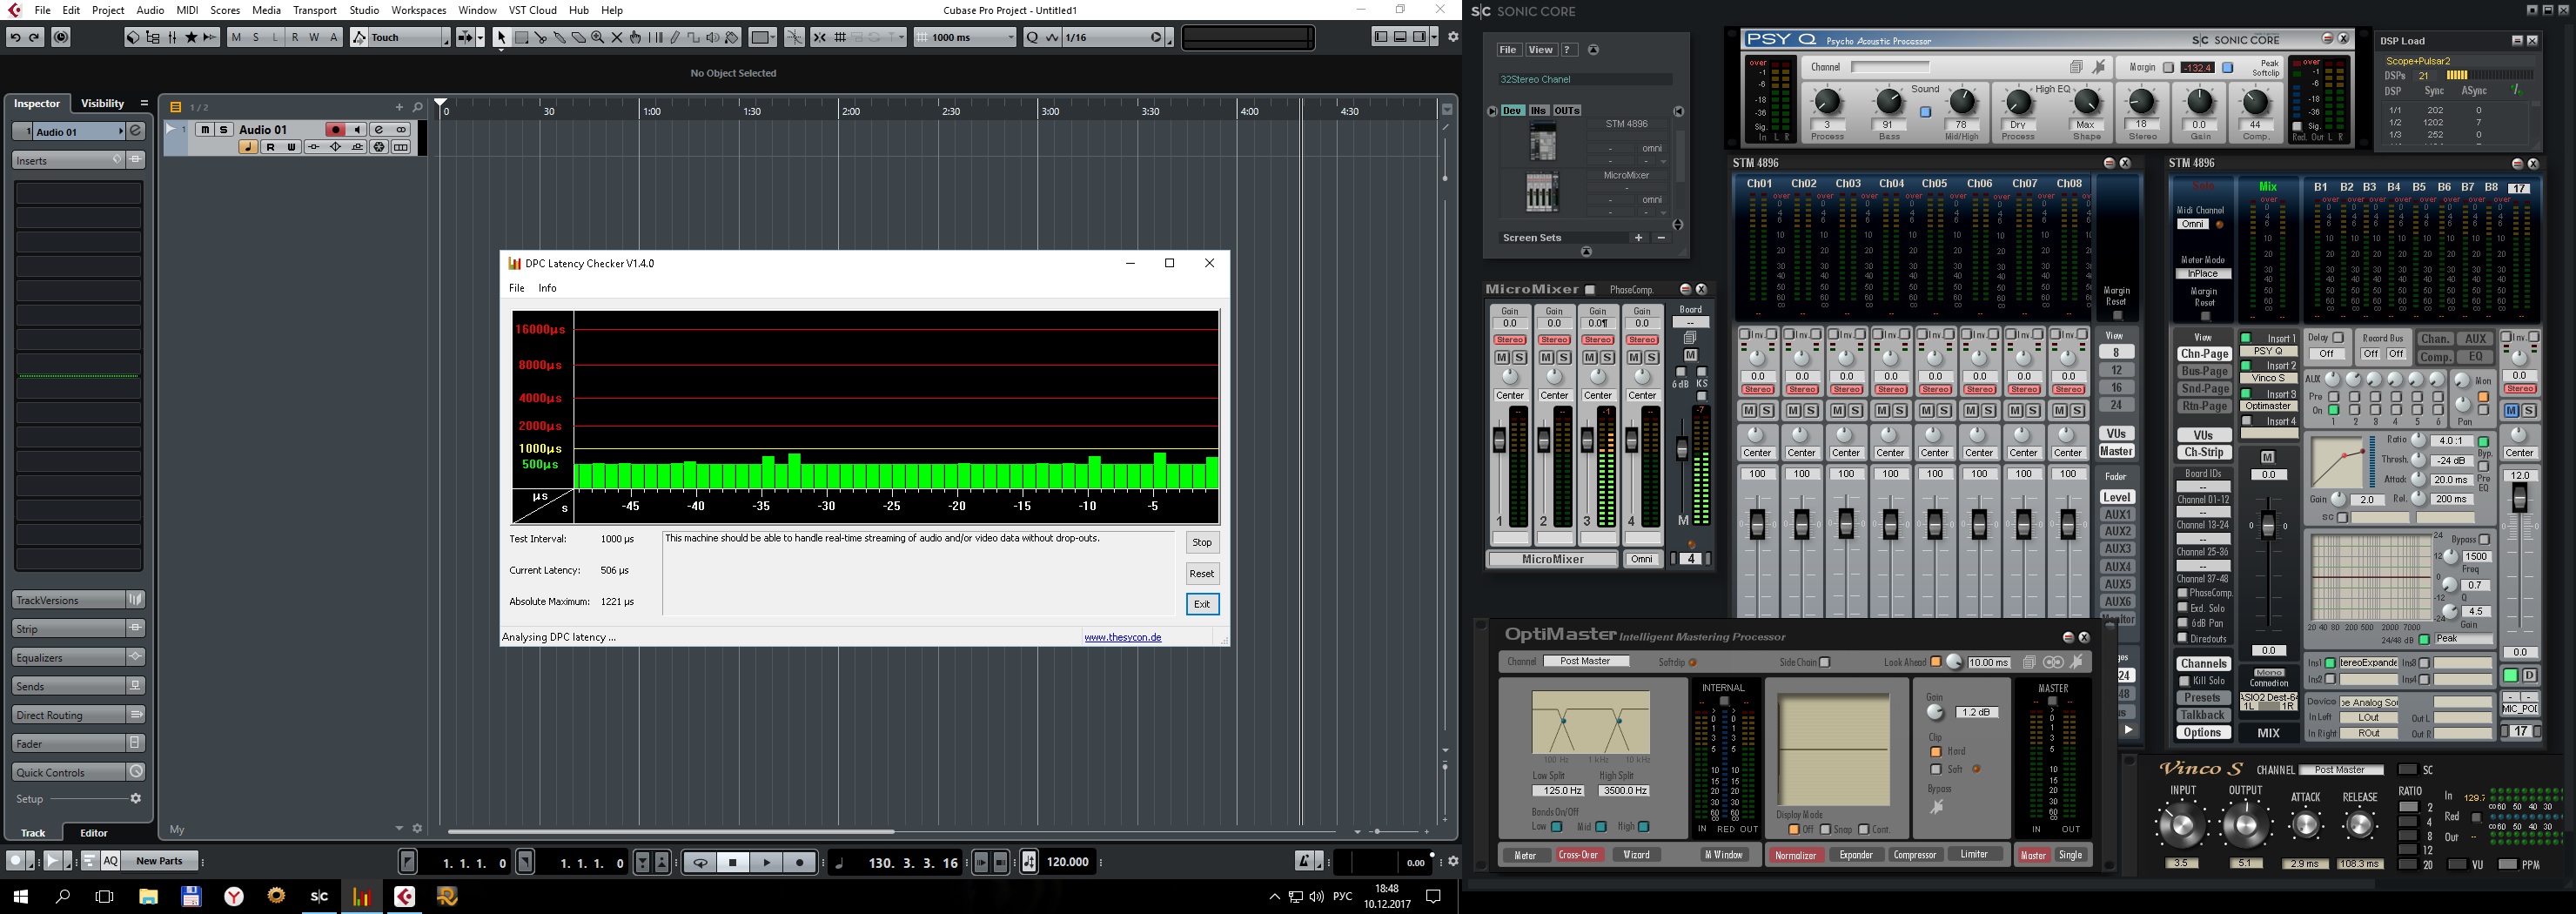Toggle Cycle loop in the transport bar
Image resolution: width=2576 pixels, height=914 pixels.
tap(700, 862)
